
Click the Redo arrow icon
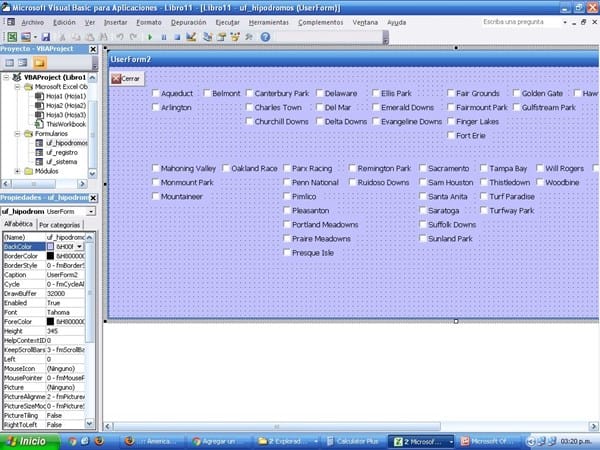[134, 37]
